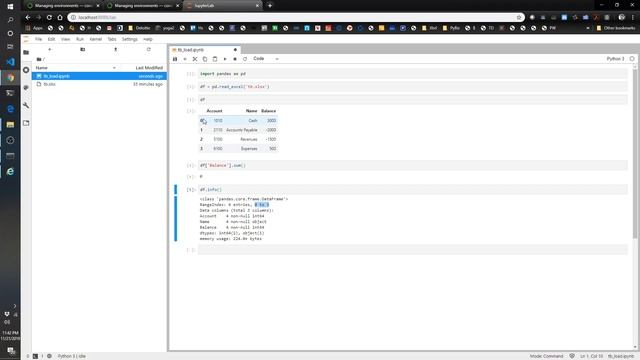Viewport: 640px width, 360px height.
Task: Collapse the df.info() output via blue bar
Action: (176, 218)
